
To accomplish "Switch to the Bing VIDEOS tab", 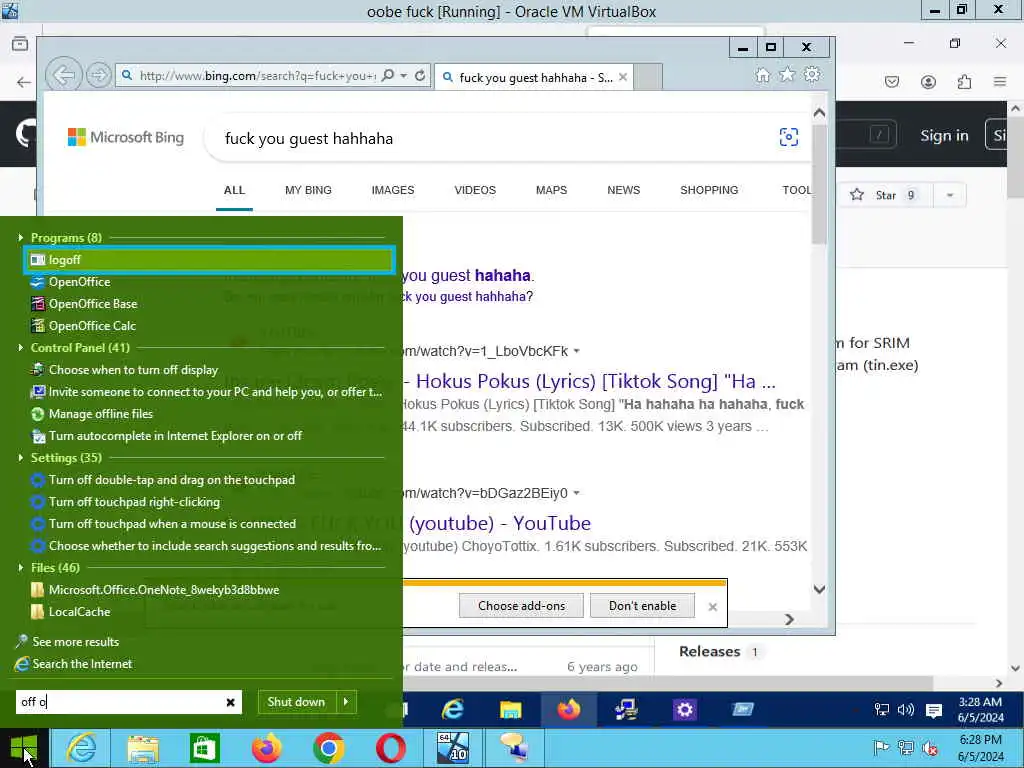I will 475,190.
